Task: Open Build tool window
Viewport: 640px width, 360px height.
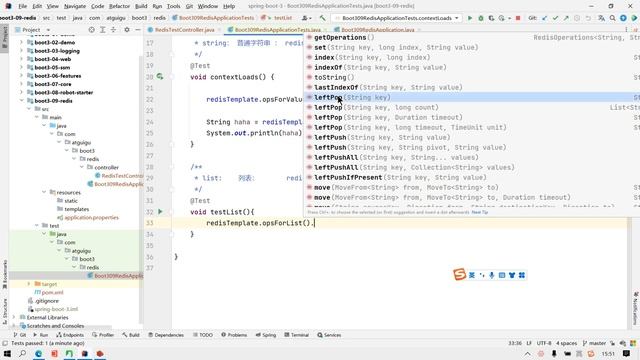Action: pyautogui.click(x=131, y=335)
